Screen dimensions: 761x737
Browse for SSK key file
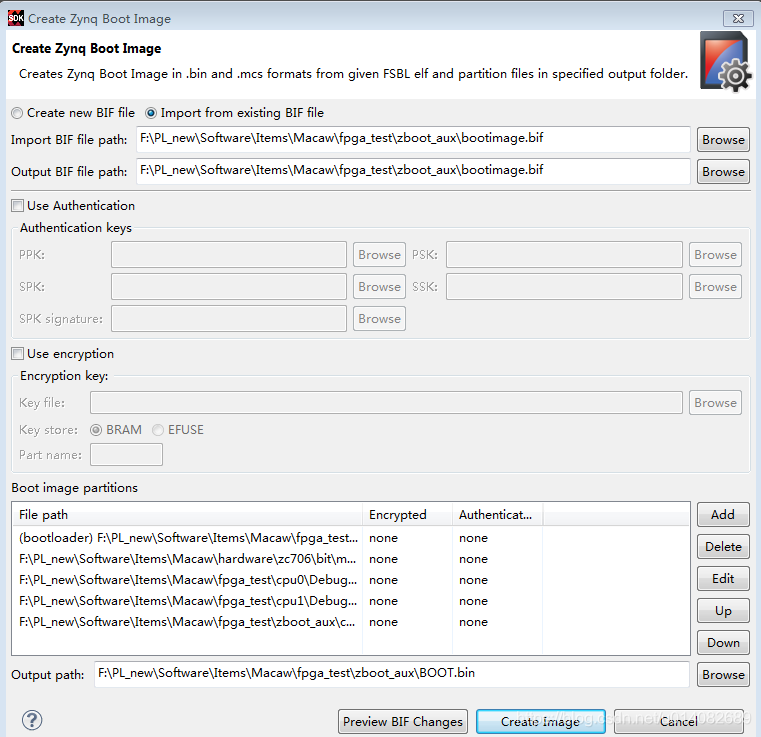[x=715, y=287]
